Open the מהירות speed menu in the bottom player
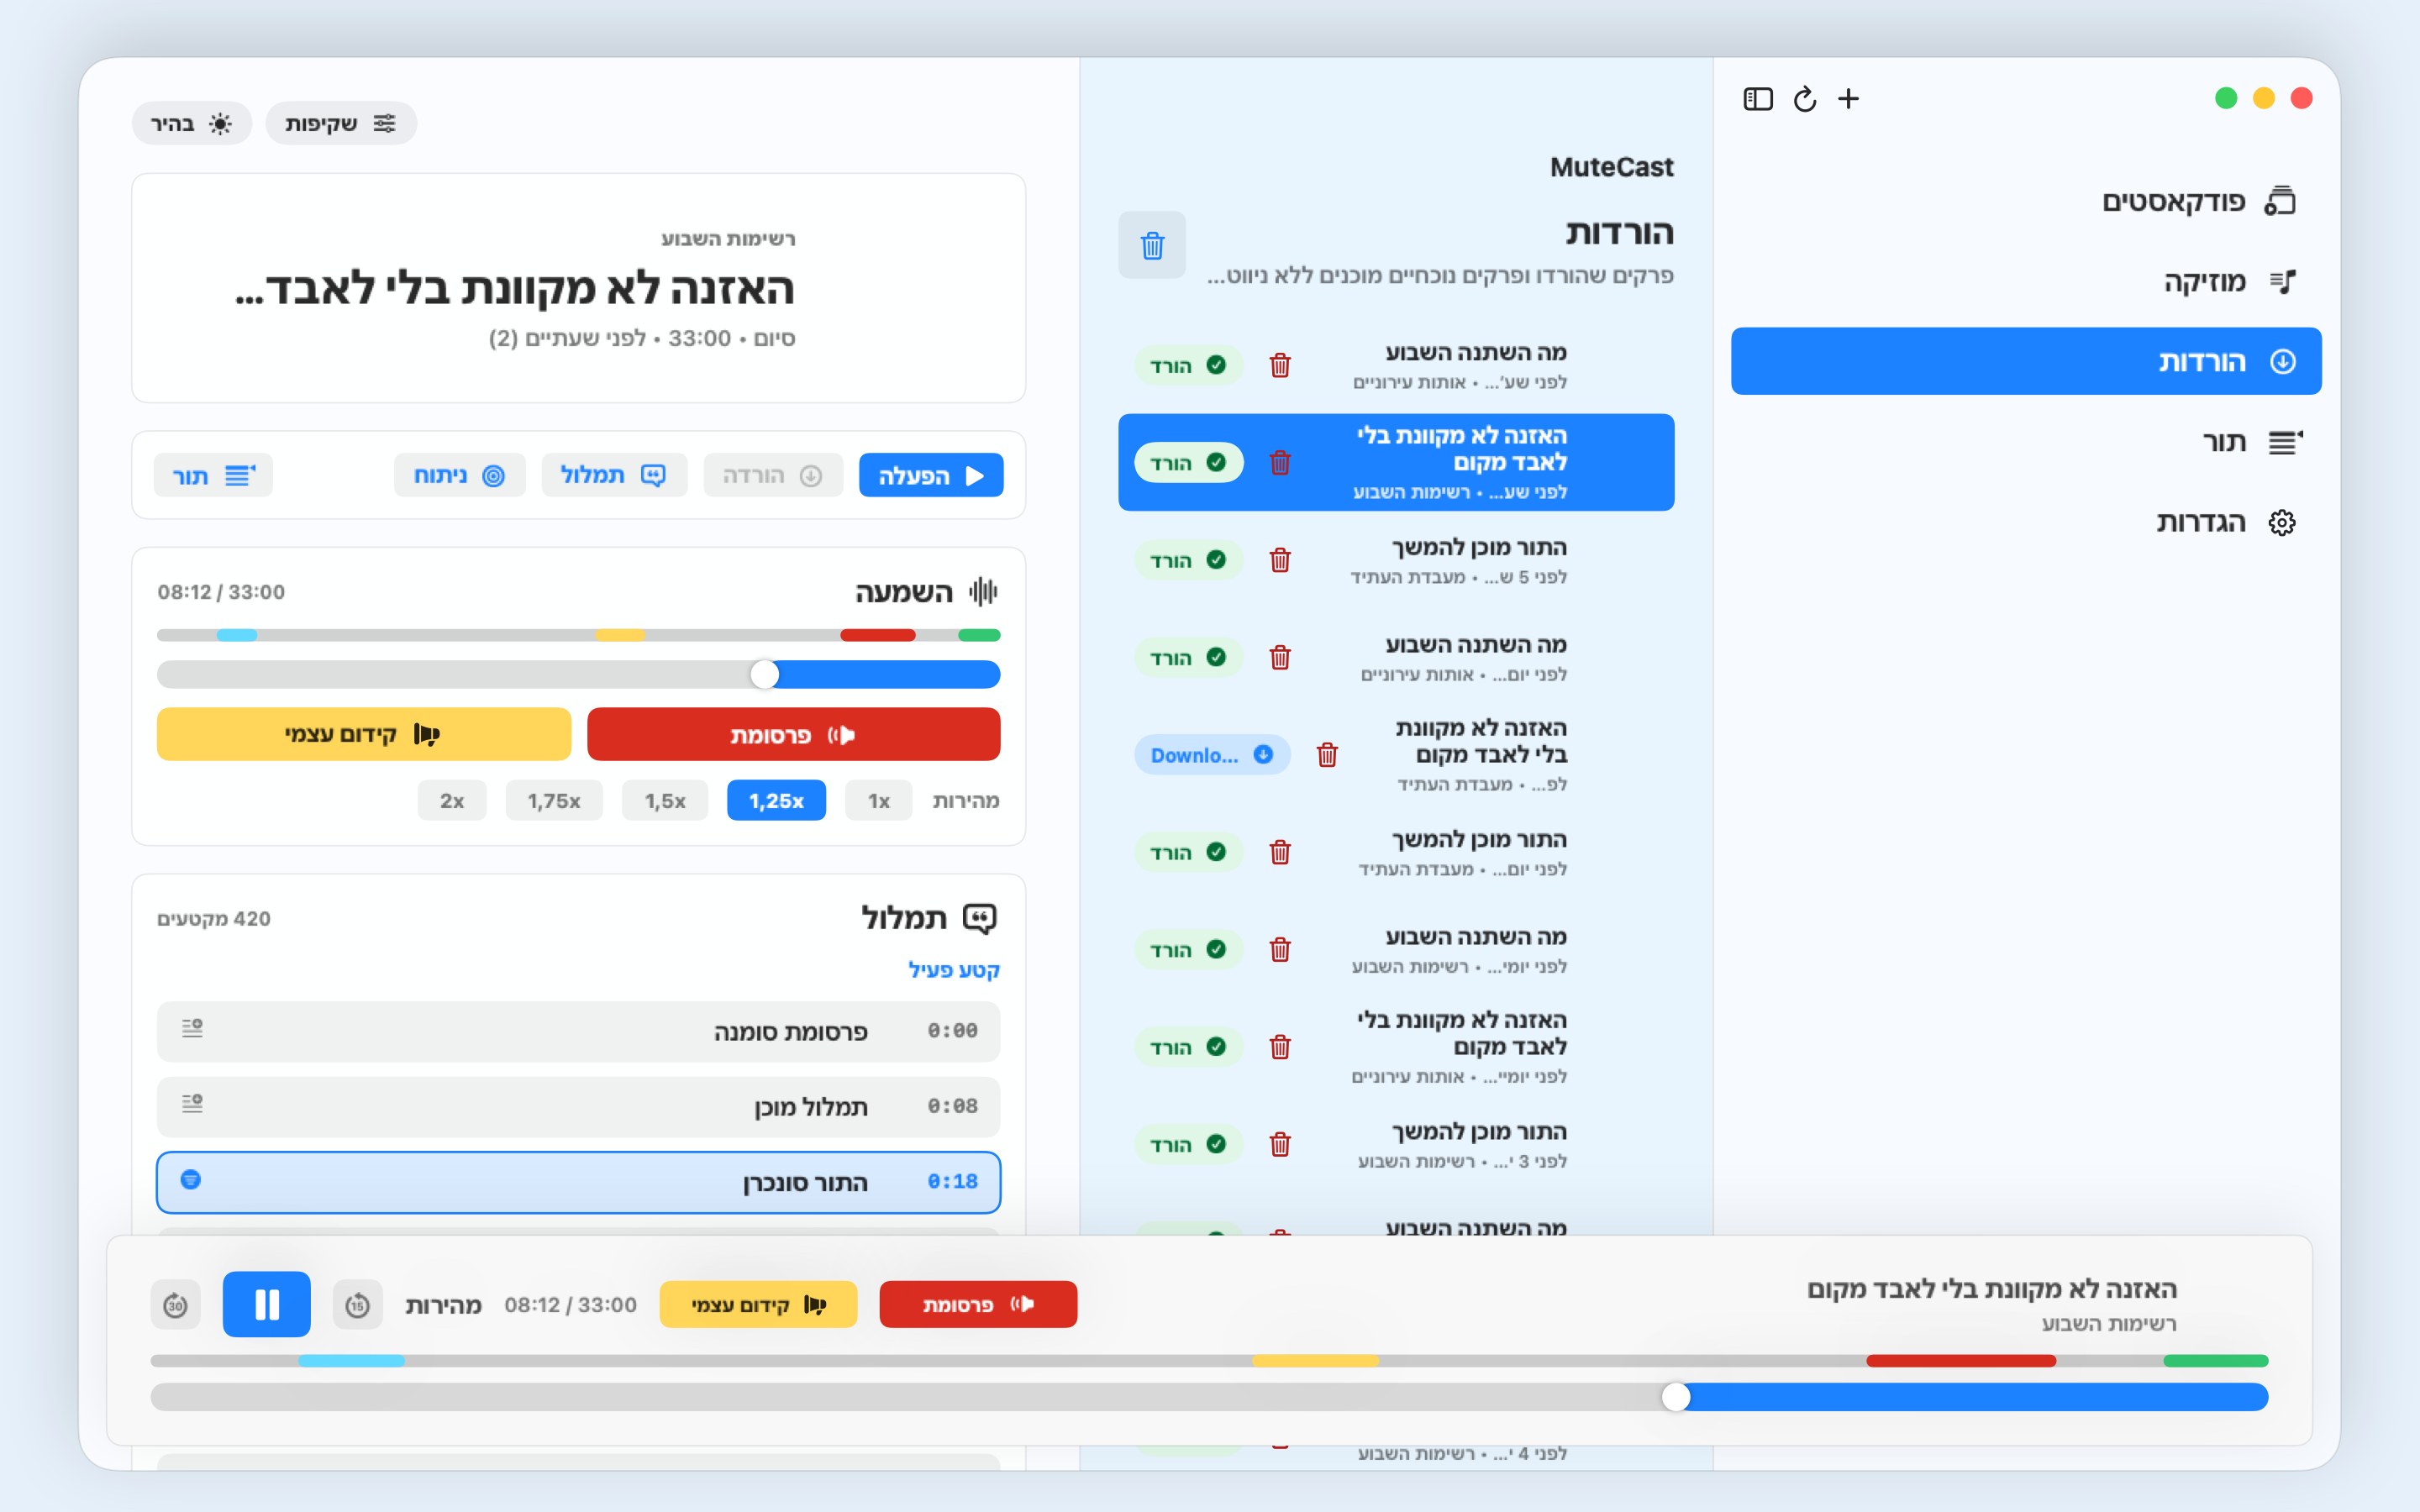 [443, 1305]
